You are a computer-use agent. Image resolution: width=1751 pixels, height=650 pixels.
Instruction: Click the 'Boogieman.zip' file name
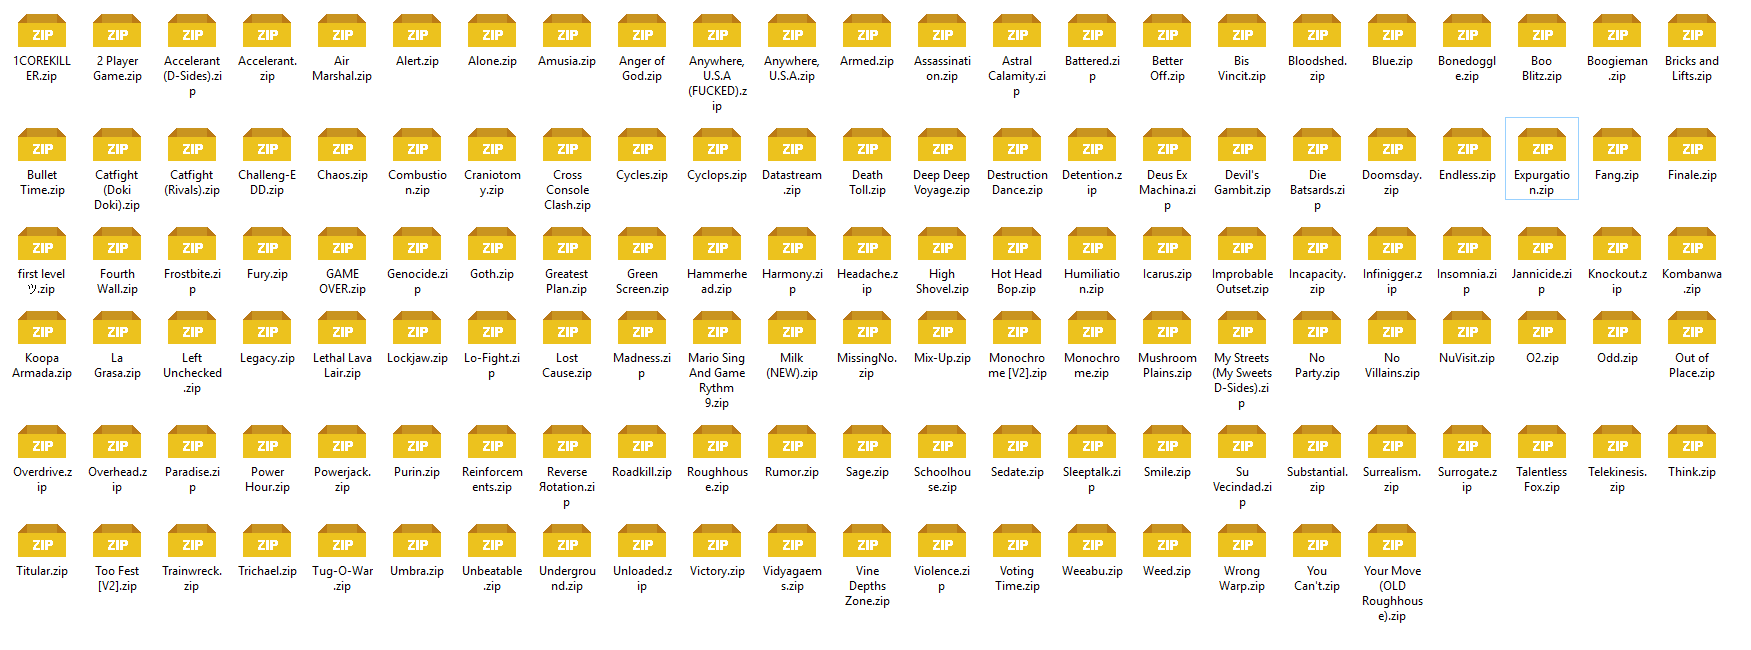(1617, 68)
